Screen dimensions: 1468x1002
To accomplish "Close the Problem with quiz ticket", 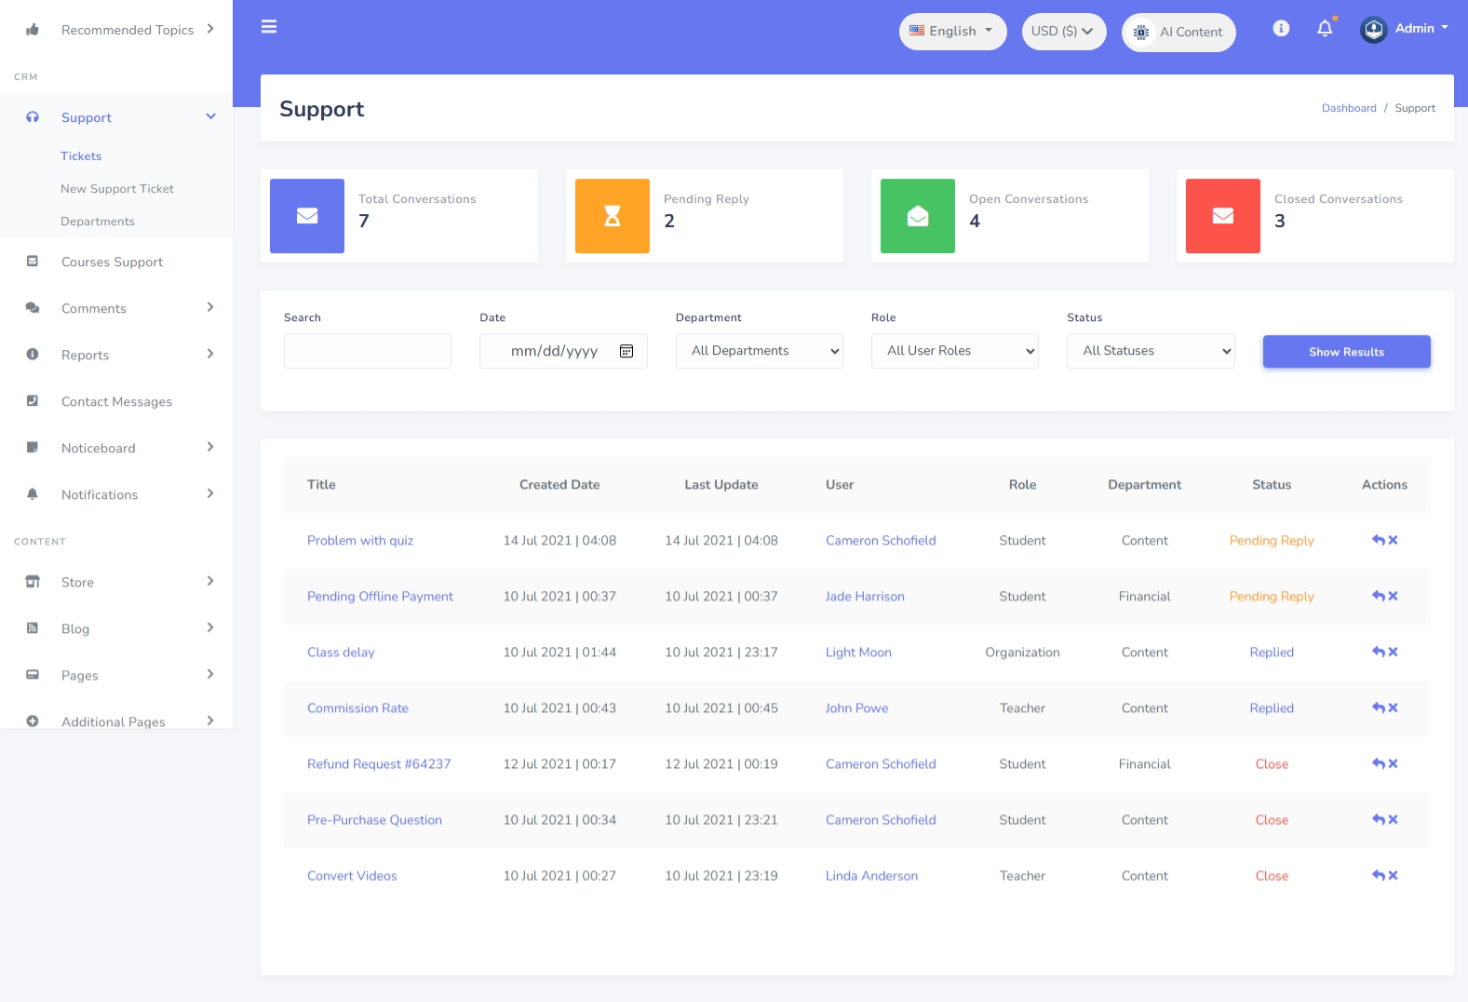I will [1393, 540].
